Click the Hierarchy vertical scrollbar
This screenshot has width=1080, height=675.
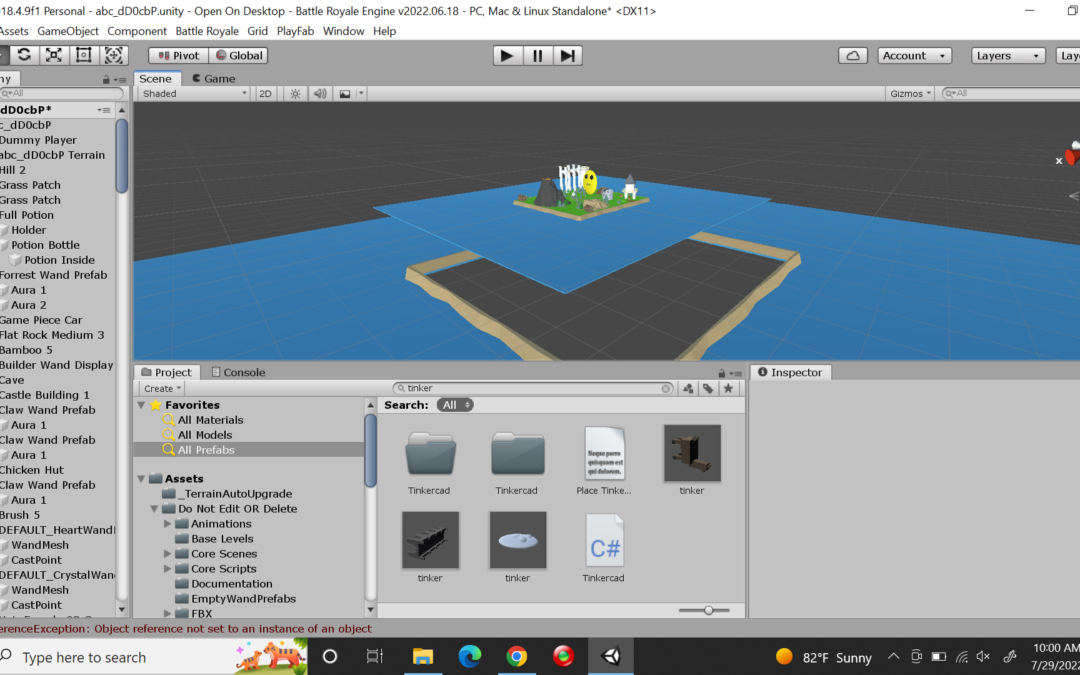122,156
